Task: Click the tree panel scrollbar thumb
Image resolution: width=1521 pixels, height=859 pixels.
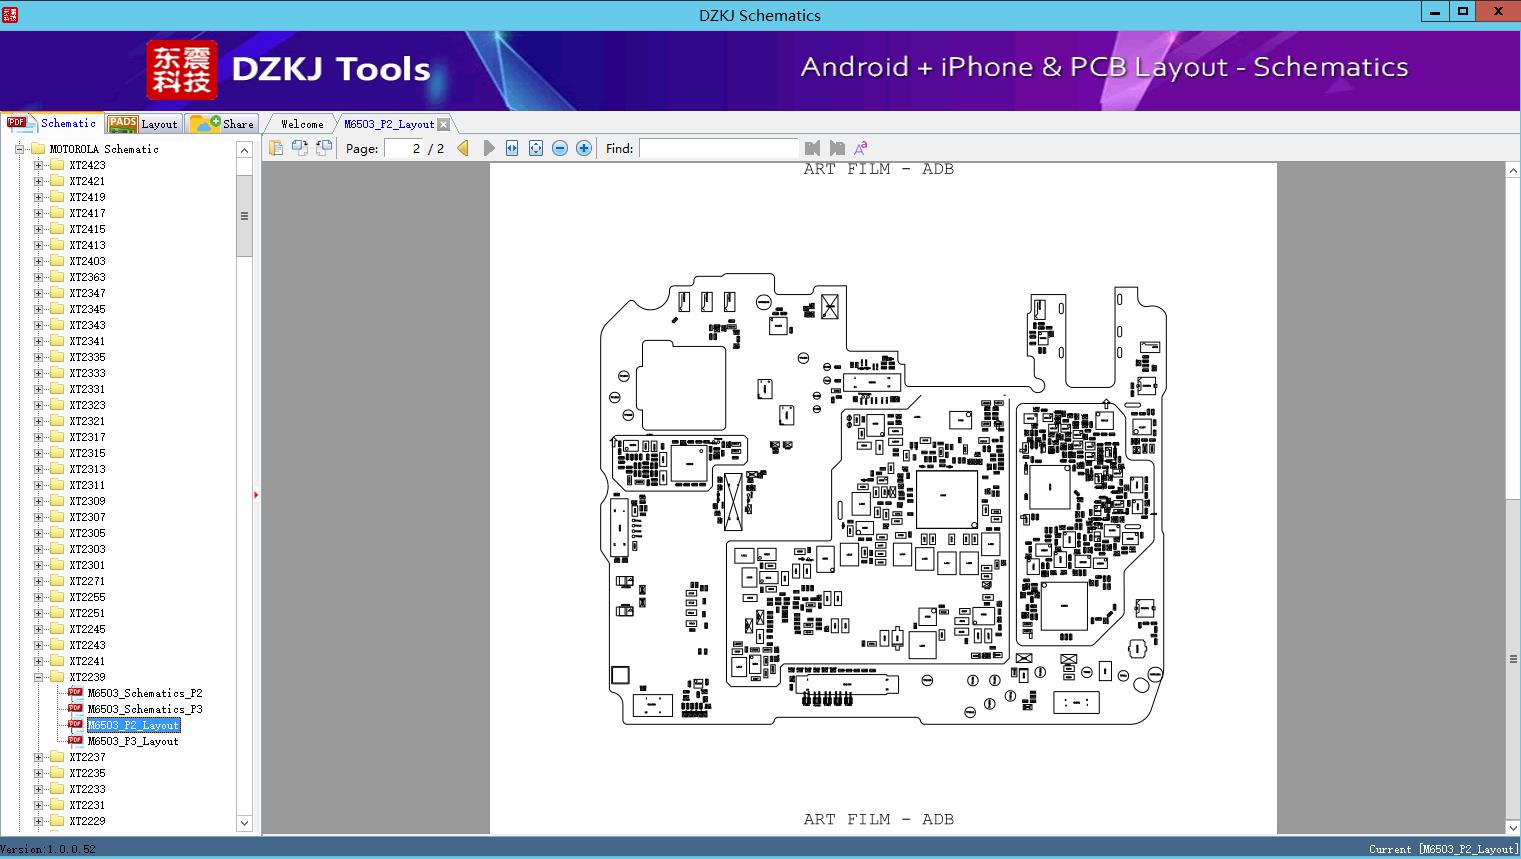Action: (x=244, y=216)
